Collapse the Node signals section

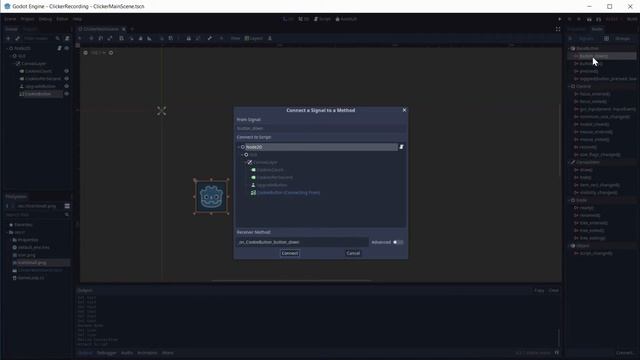tap(570, 200)
